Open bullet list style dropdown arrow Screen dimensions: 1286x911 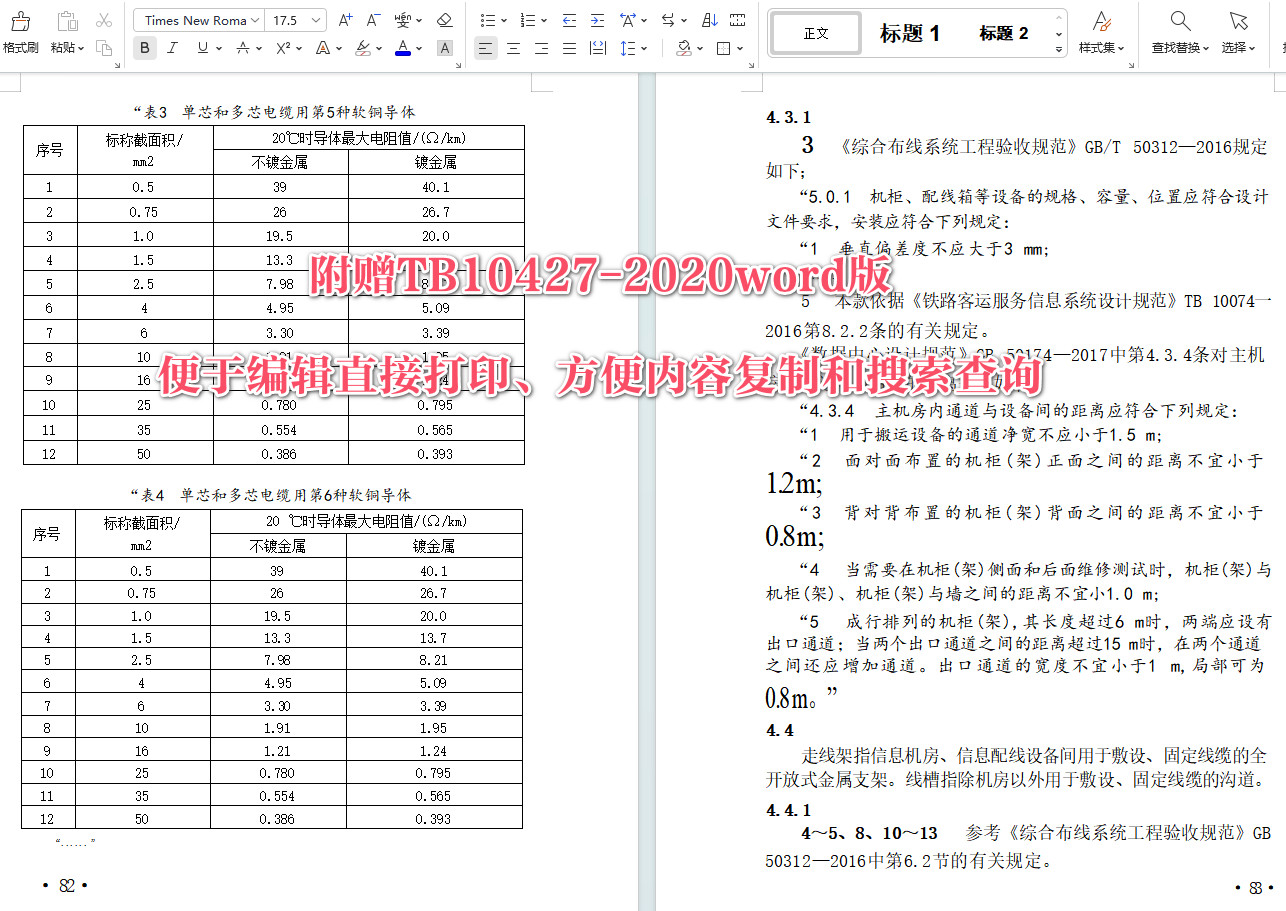[x=503, y=21]
